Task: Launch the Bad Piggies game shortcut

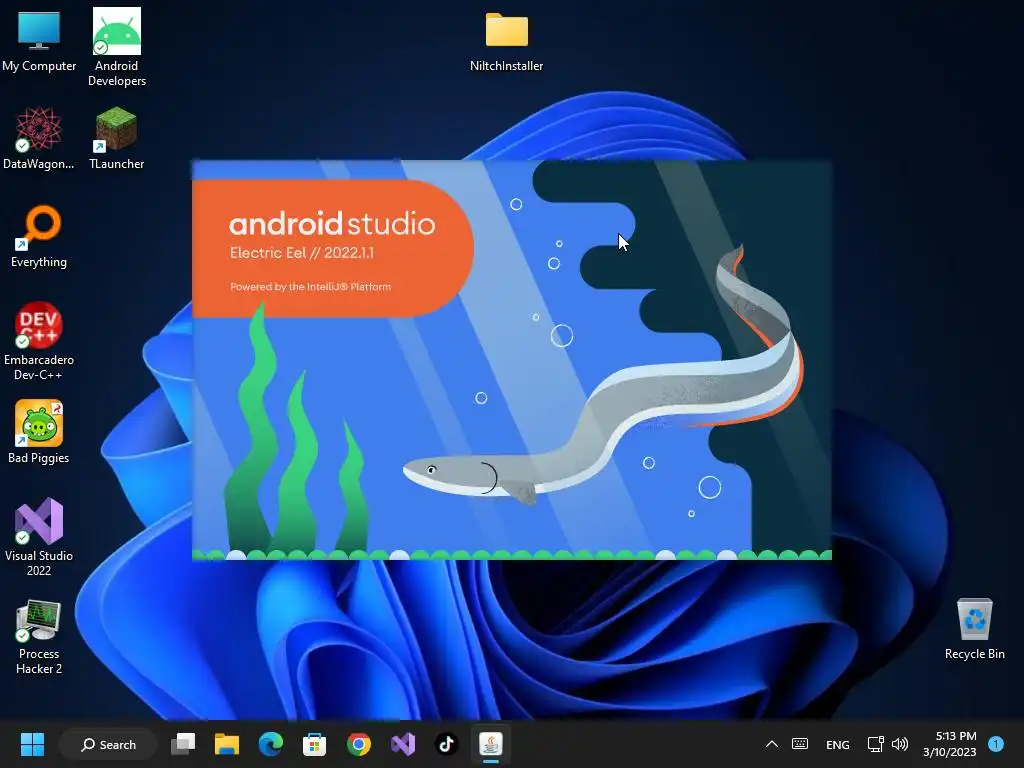Action: pyautogui.click(x=39, y=432)
